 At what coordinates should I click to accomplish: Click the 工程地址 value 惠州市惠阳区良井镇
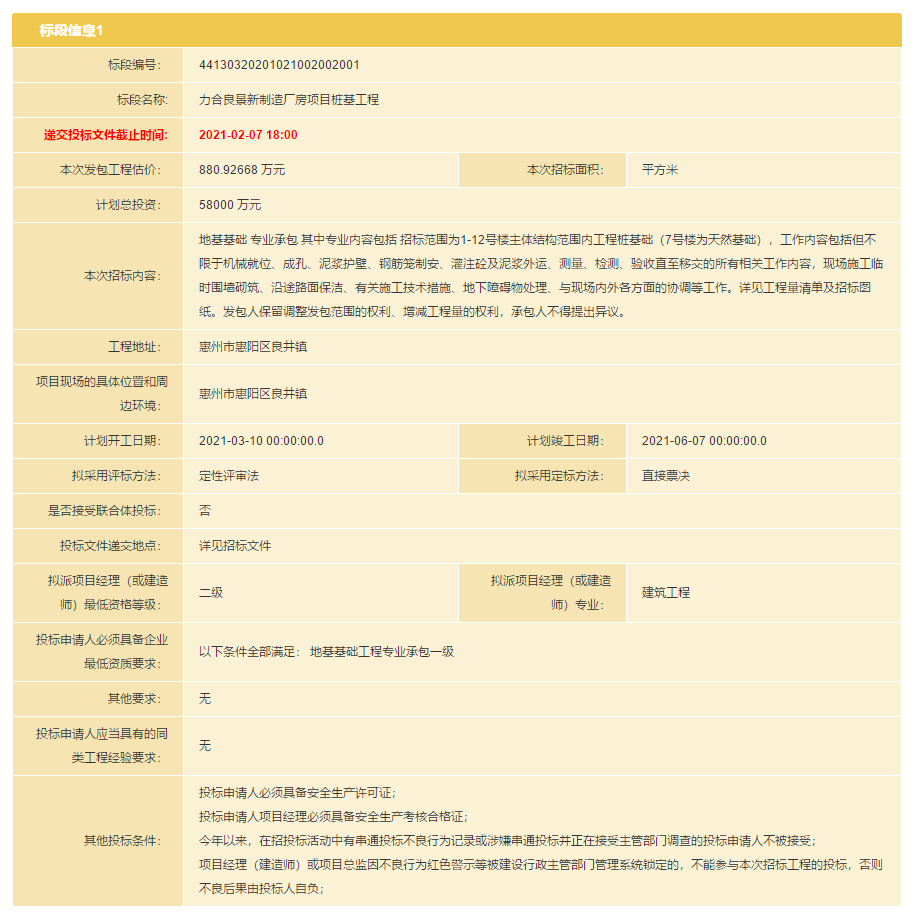click(x=253, y=347)
